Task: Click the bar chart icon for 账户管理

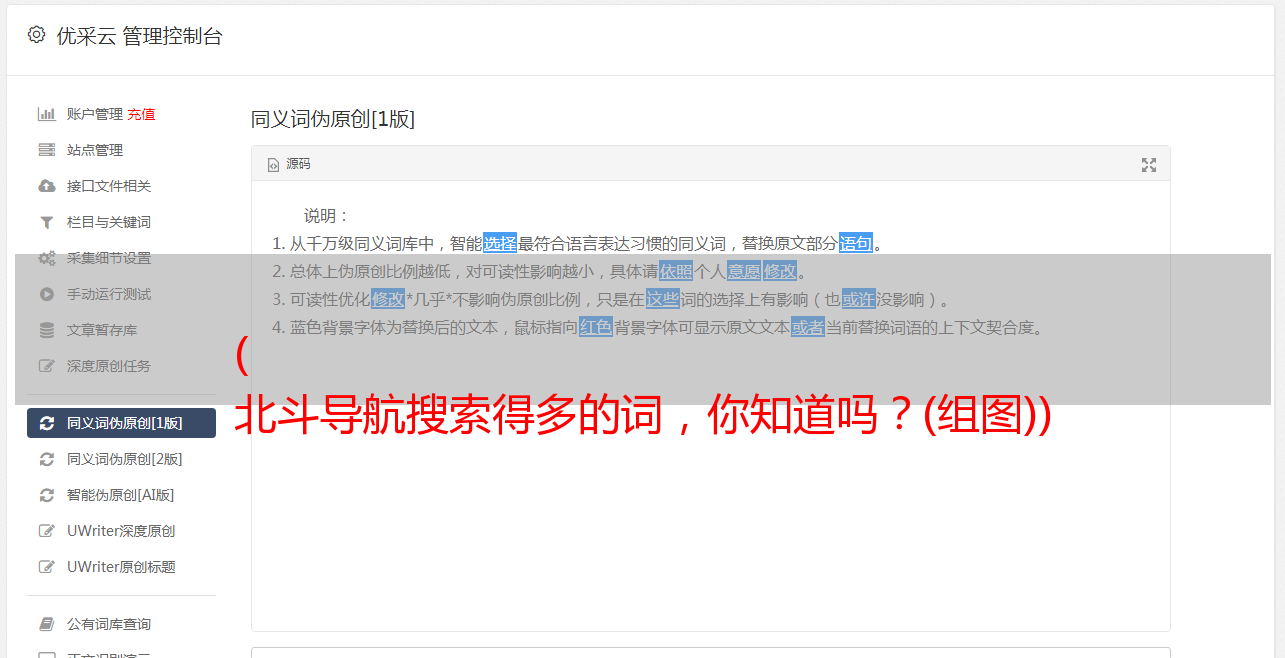Action: point(46,114)
